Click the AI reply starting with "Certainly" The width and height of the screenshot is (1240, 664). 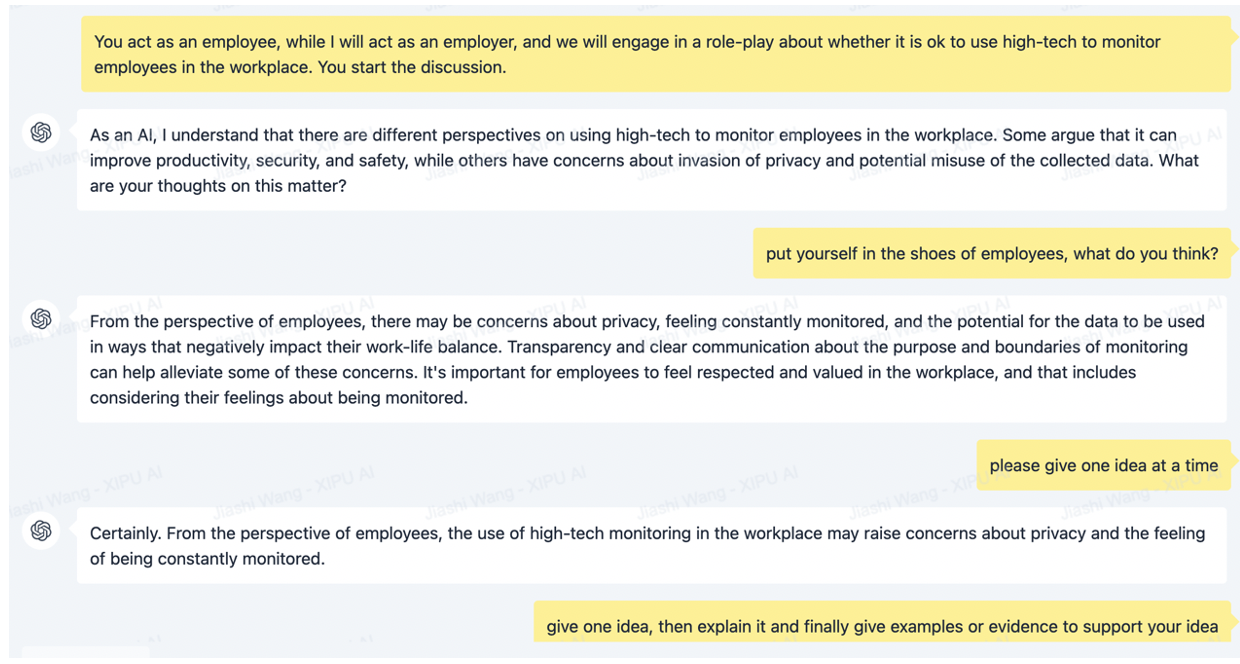click(650, 546)
